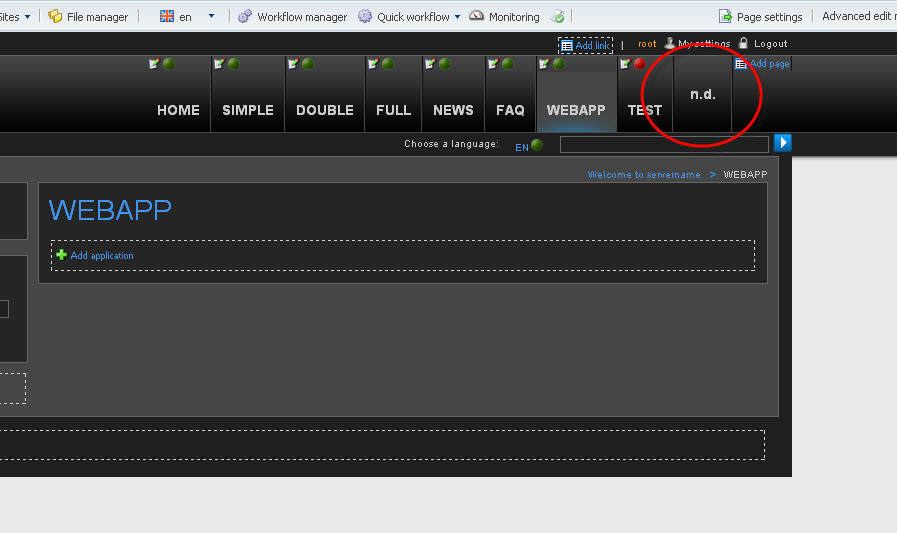Click the edit icon above DOUBLE

293,63
